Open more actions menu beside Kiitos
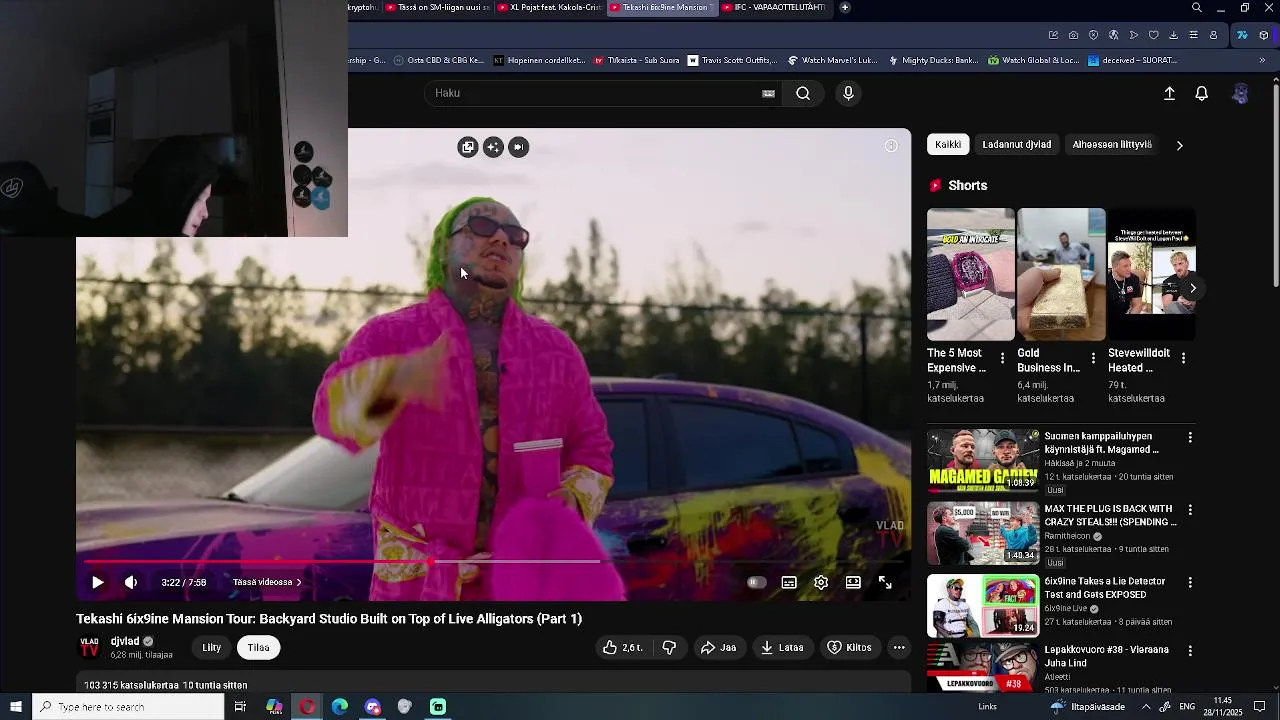This screenshot has width=1280, height=720. pos(899,647)
